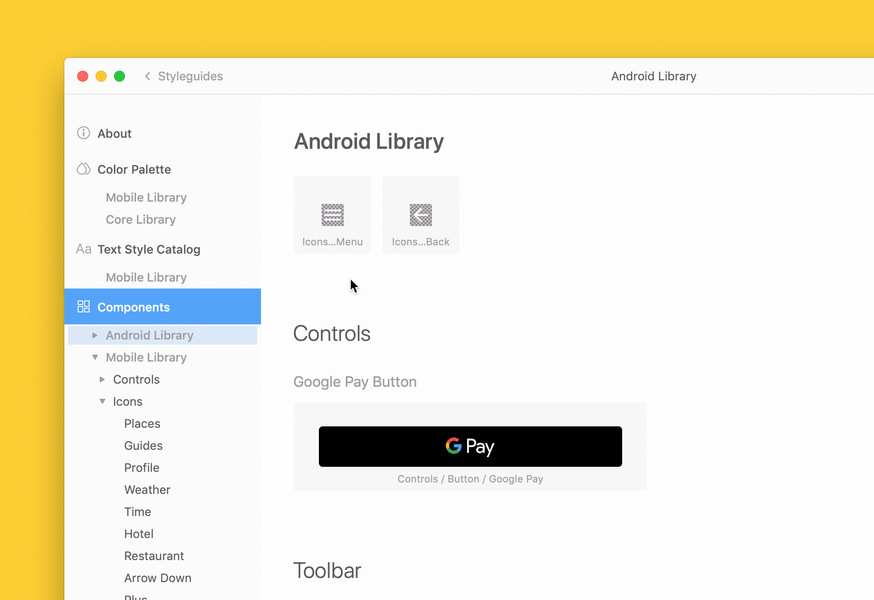Open the About section

pyautogui.click(x=114, y=133)
